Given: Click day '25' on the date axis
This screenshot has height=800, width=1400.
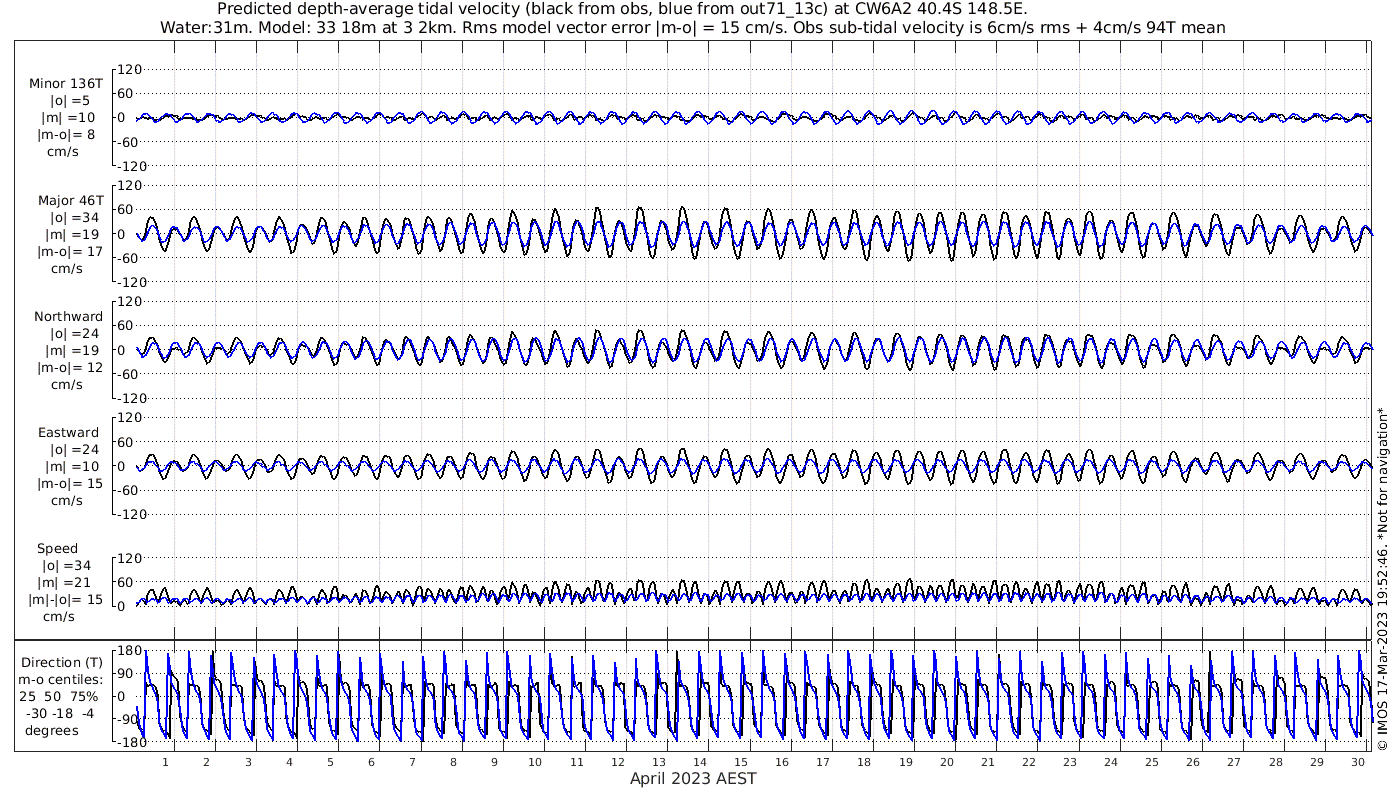Looking at the screenshot, I should (x=1152, y=762).
